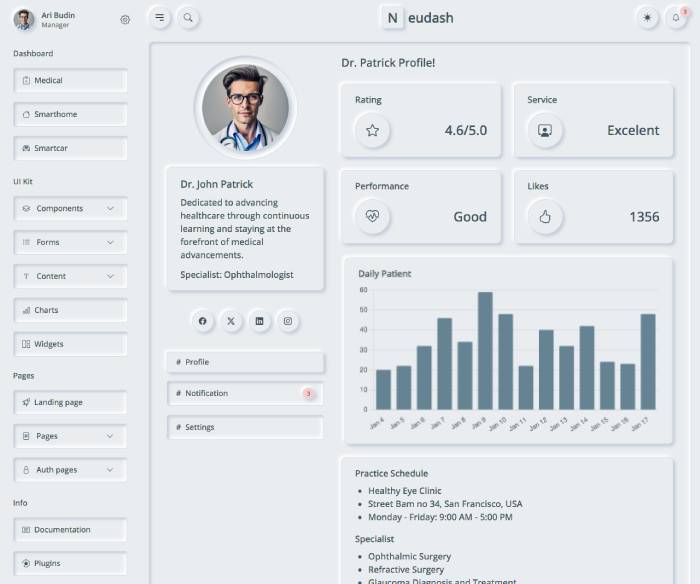Click the search magnifier icon in header
This screenshot has width=700, height=584.
(187, 17)
